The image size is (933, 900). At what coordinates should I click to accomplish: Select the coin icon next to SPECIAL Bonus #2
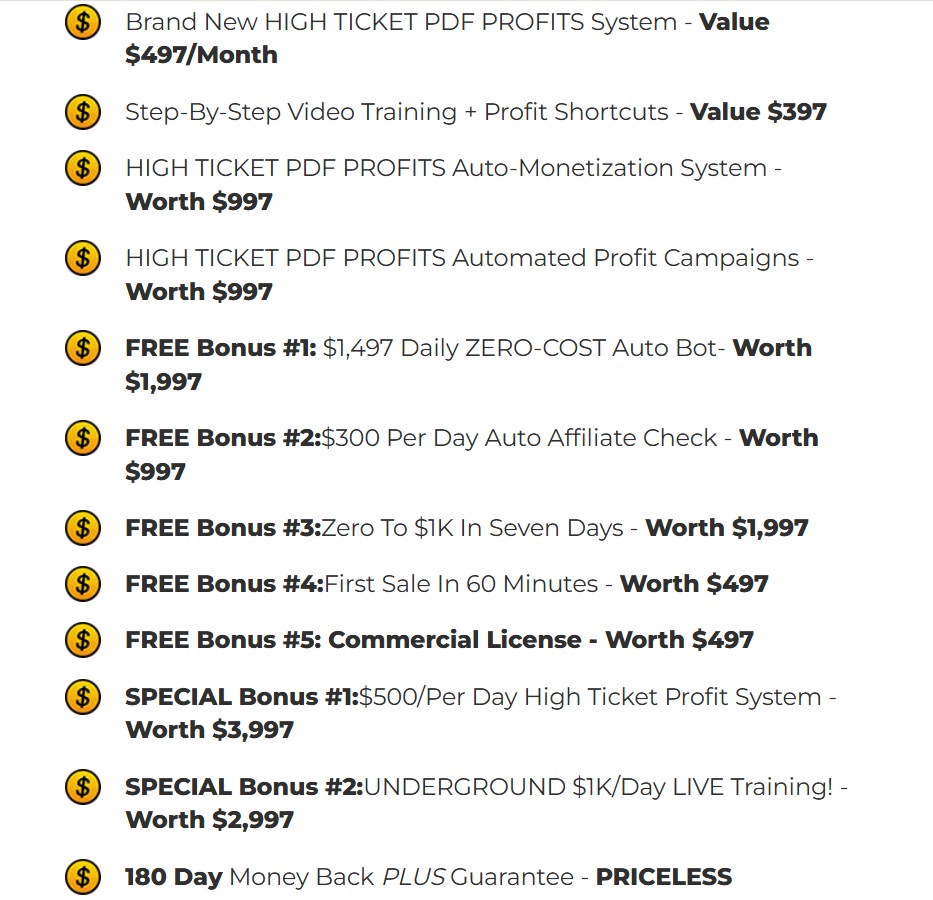click(83, 787)
